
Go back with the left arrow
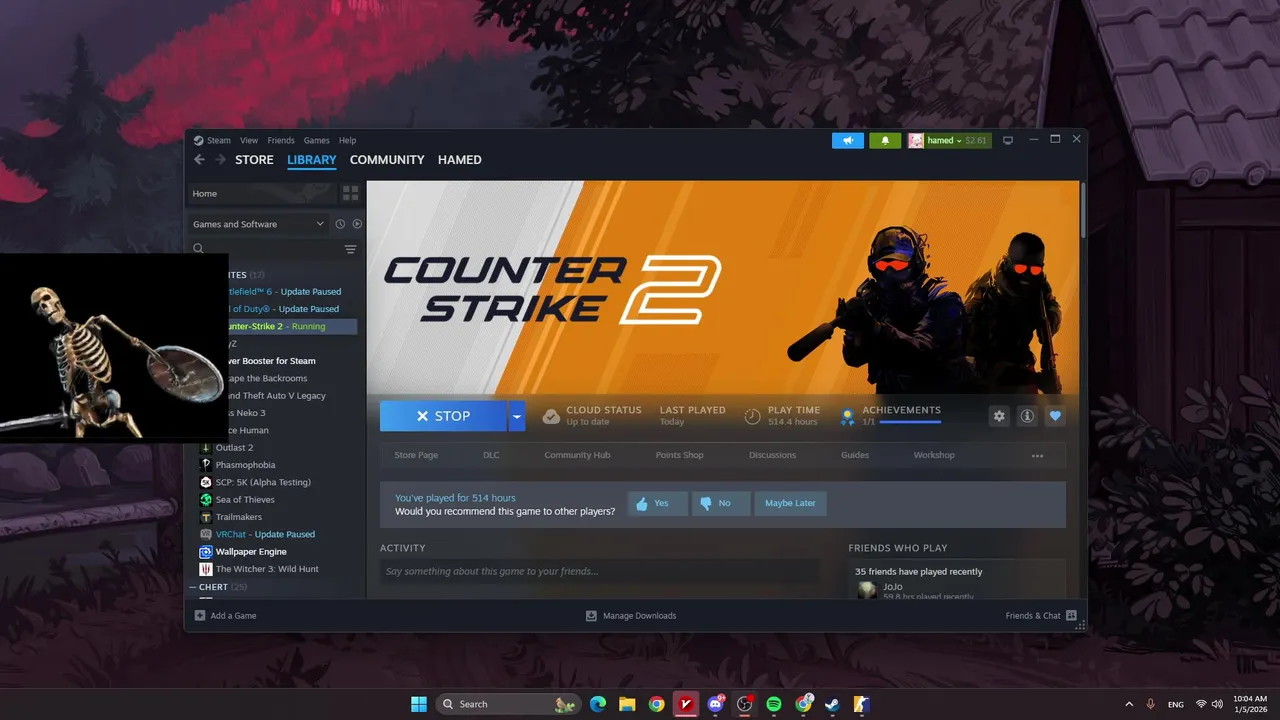(x=199, y=160)
